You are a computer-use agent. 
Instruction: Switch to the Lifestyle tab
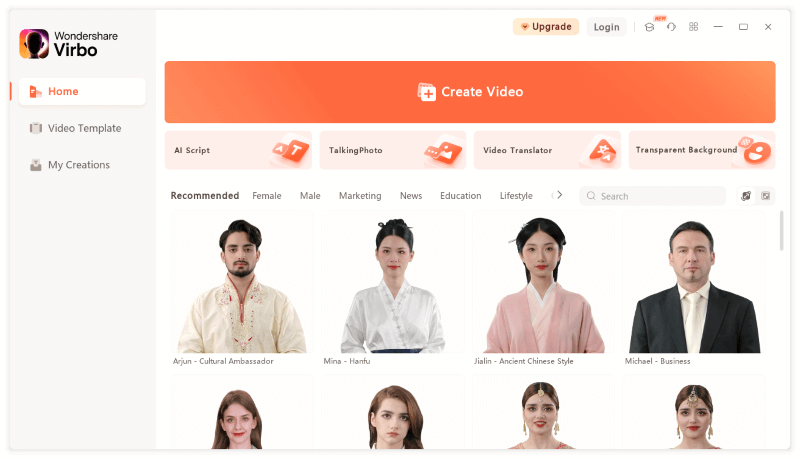pyautogui.click(x=516, y=196)
